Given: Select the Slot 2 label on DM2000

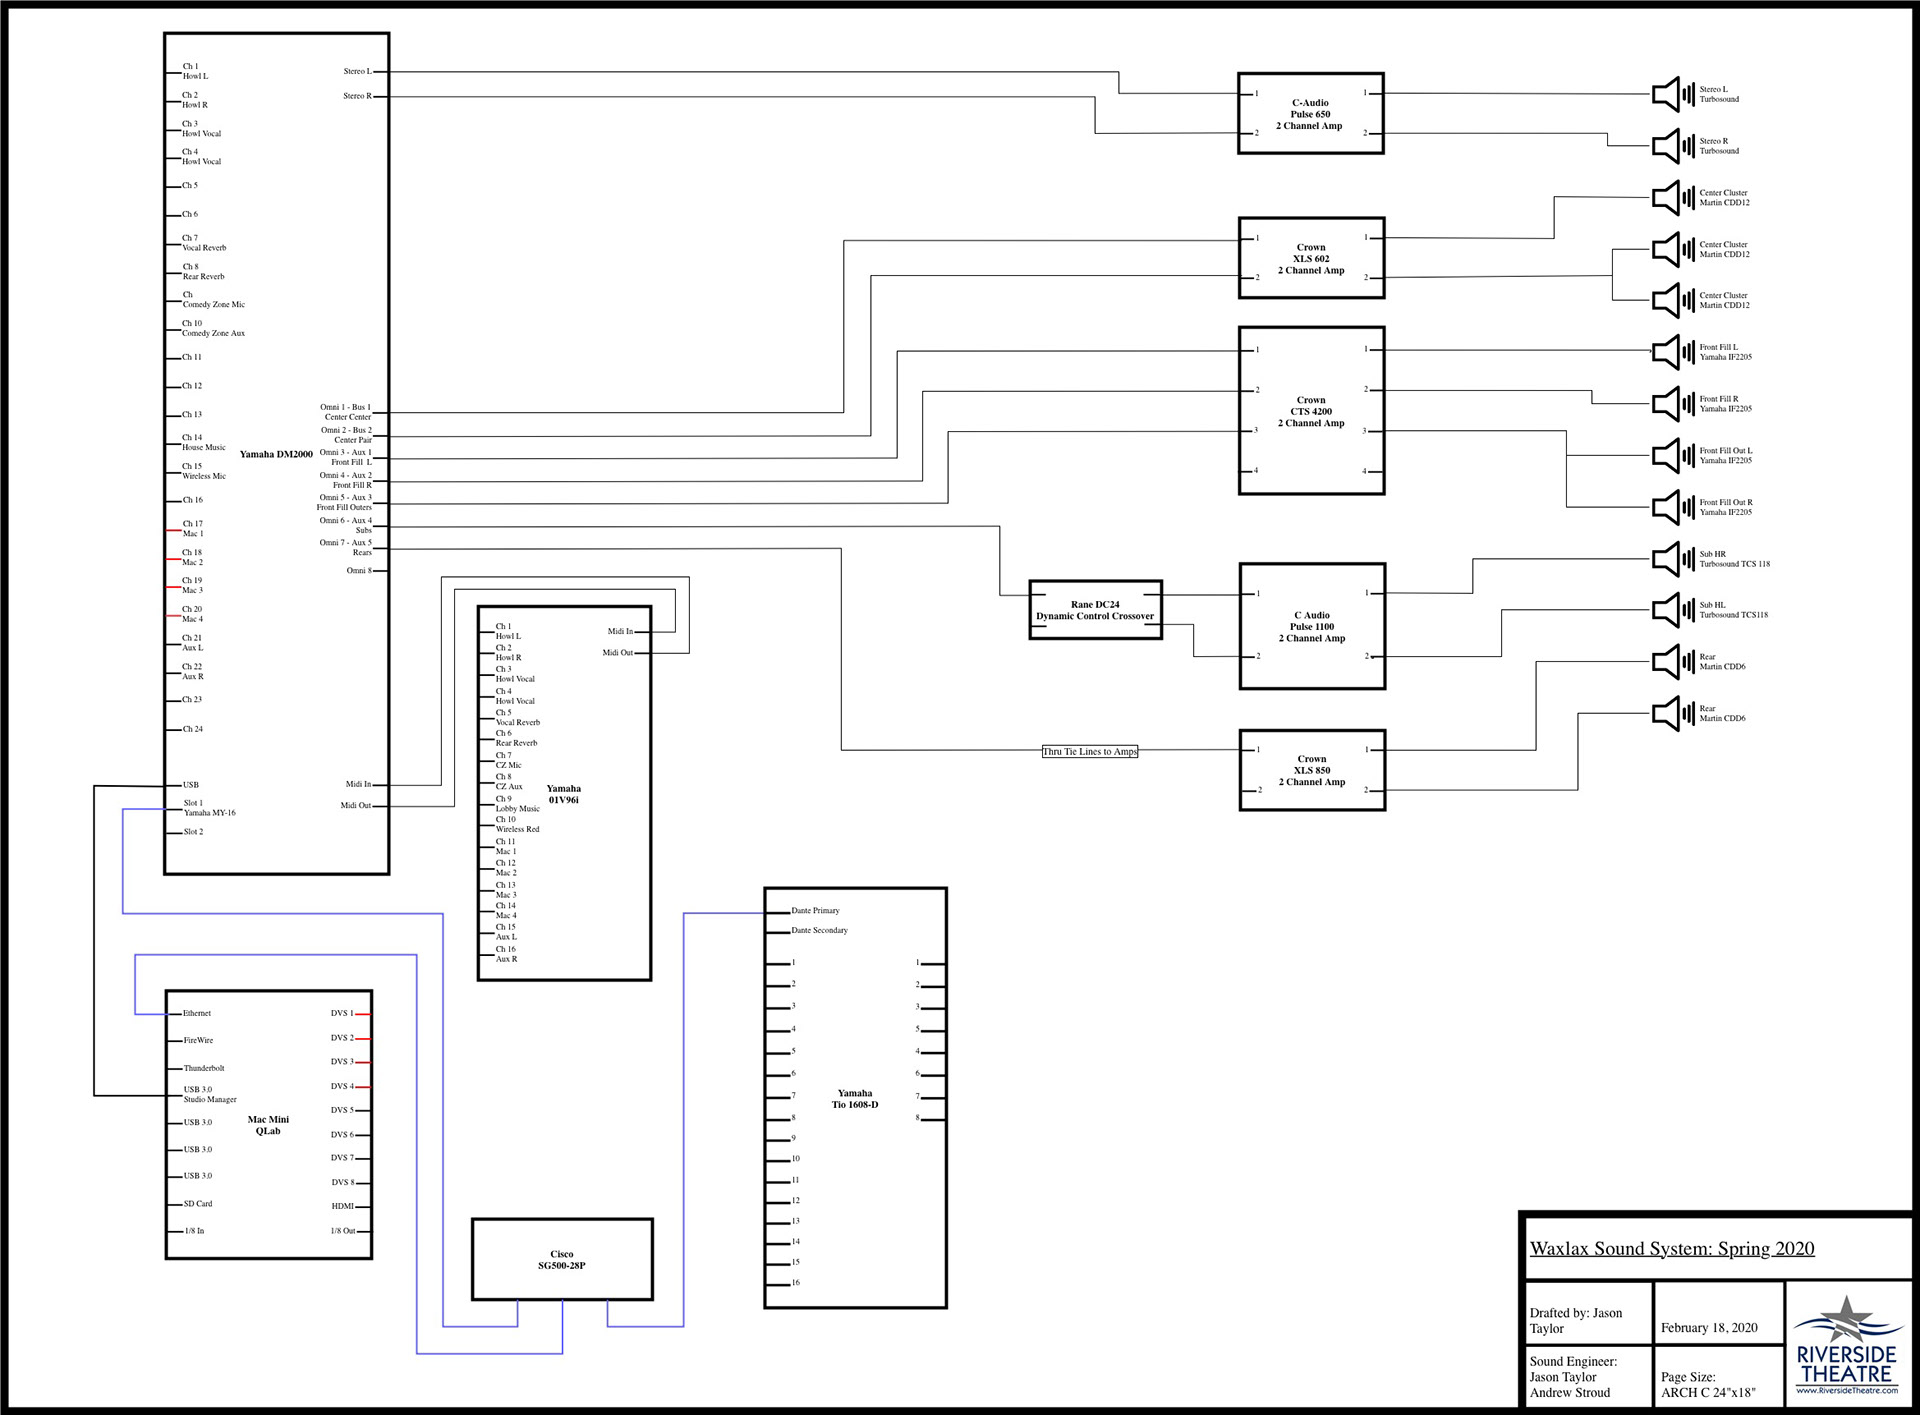Looking at the screenshot, I should pos(193,832).
